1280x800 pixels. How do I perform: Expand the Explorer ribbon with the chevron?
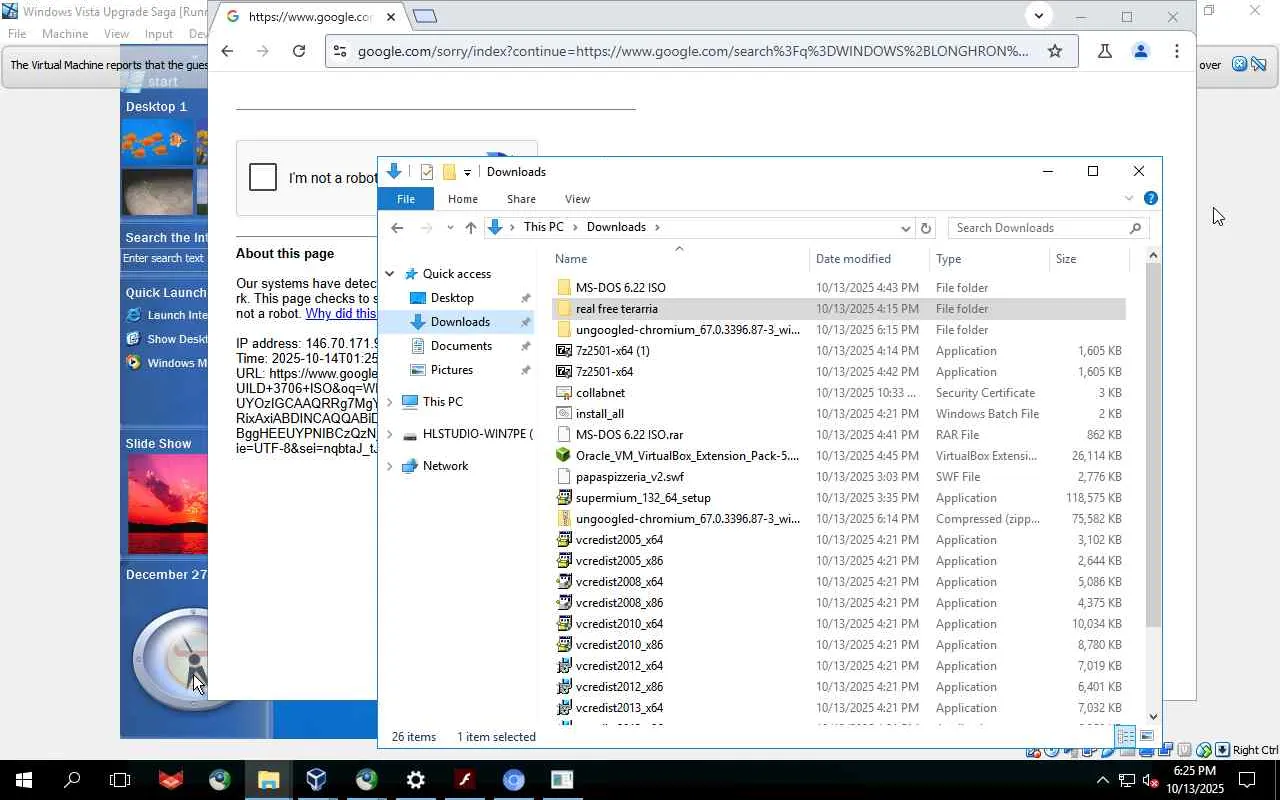click(x=1129, y=198)
